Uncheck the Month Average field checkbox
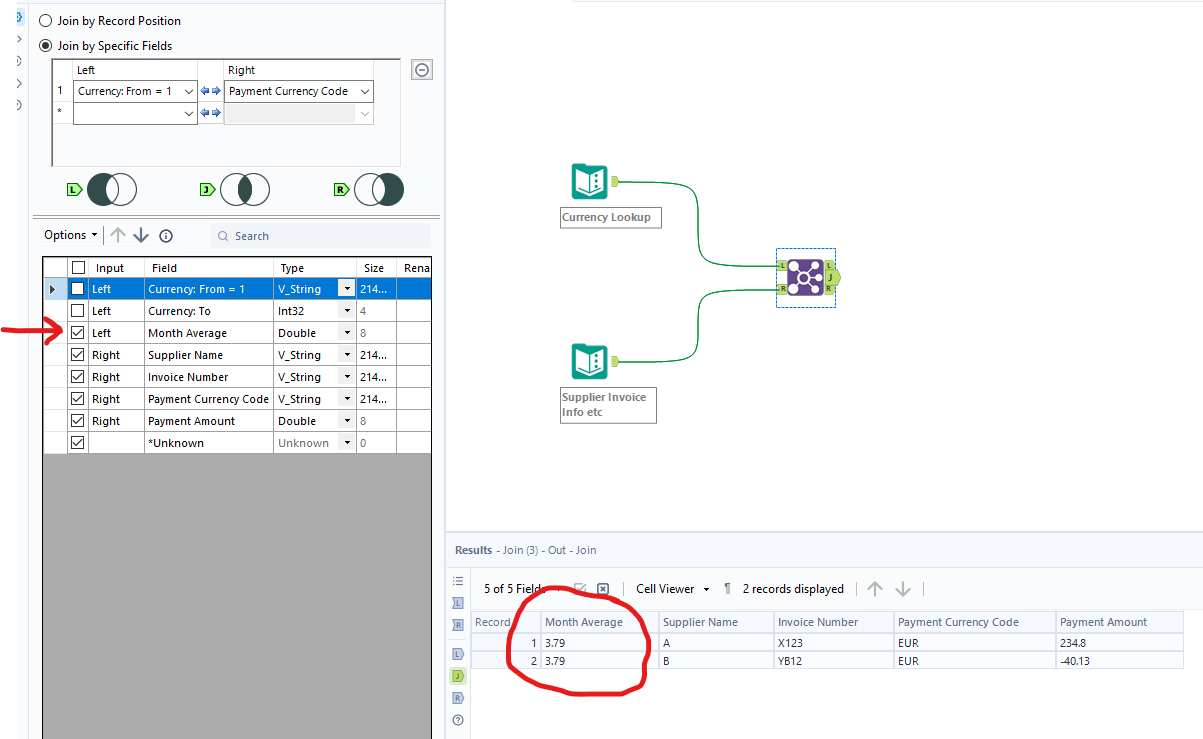The height and width of the screenshot is (739, 1203). pyautogui.click(x=77, y=332)
